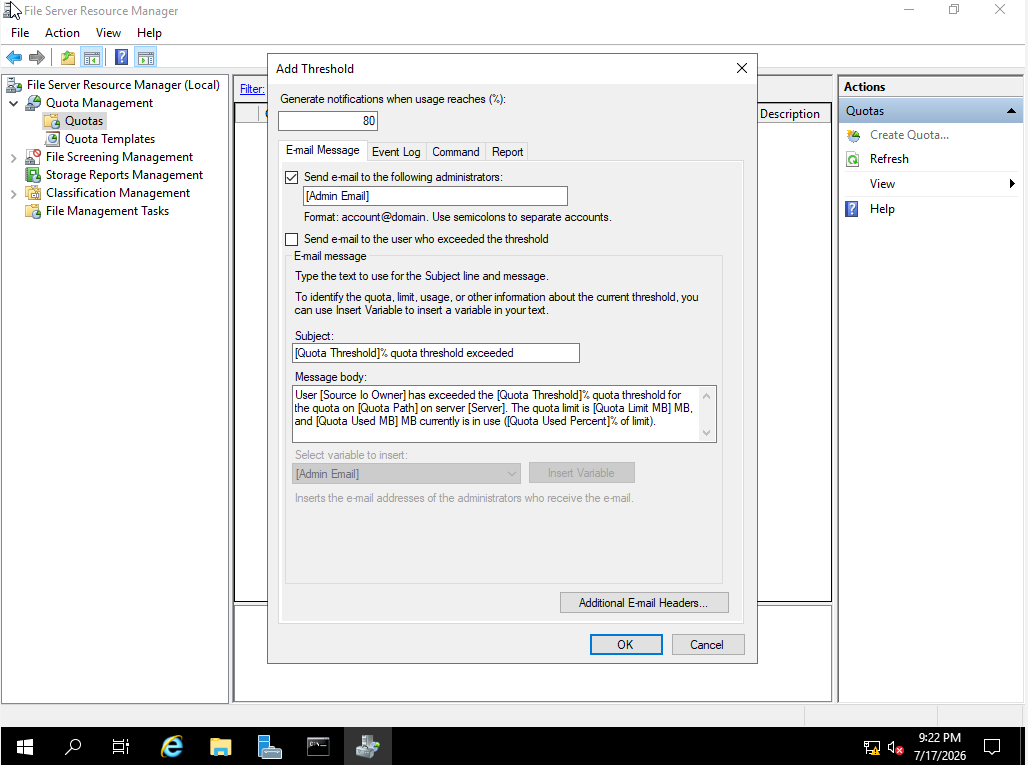1028x765 pixels.
Task: Close the Add Threshold dialog
Action: click(742, 69)
